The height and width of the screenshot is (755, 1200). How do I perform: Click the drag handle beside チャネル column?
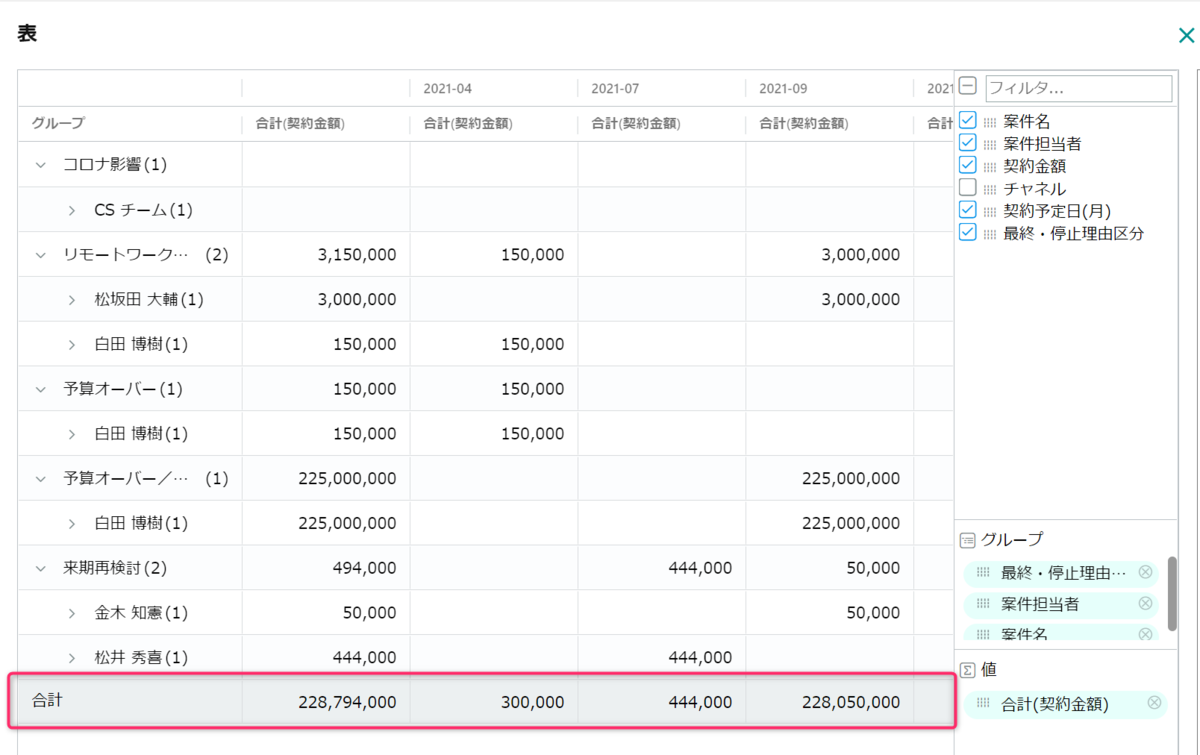990,189
